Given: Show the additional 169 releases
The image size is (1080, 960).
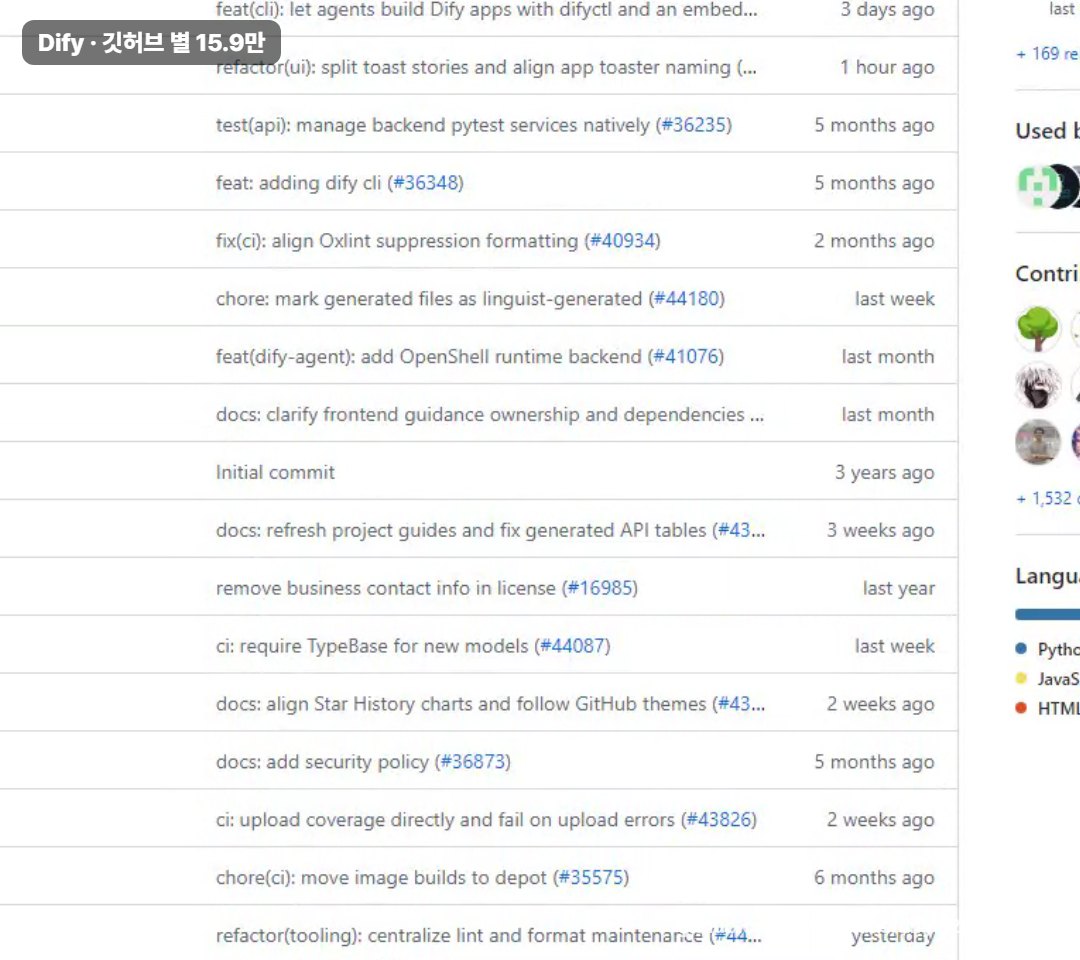Looking at the screenshot, I should (x=1048, y=53).
